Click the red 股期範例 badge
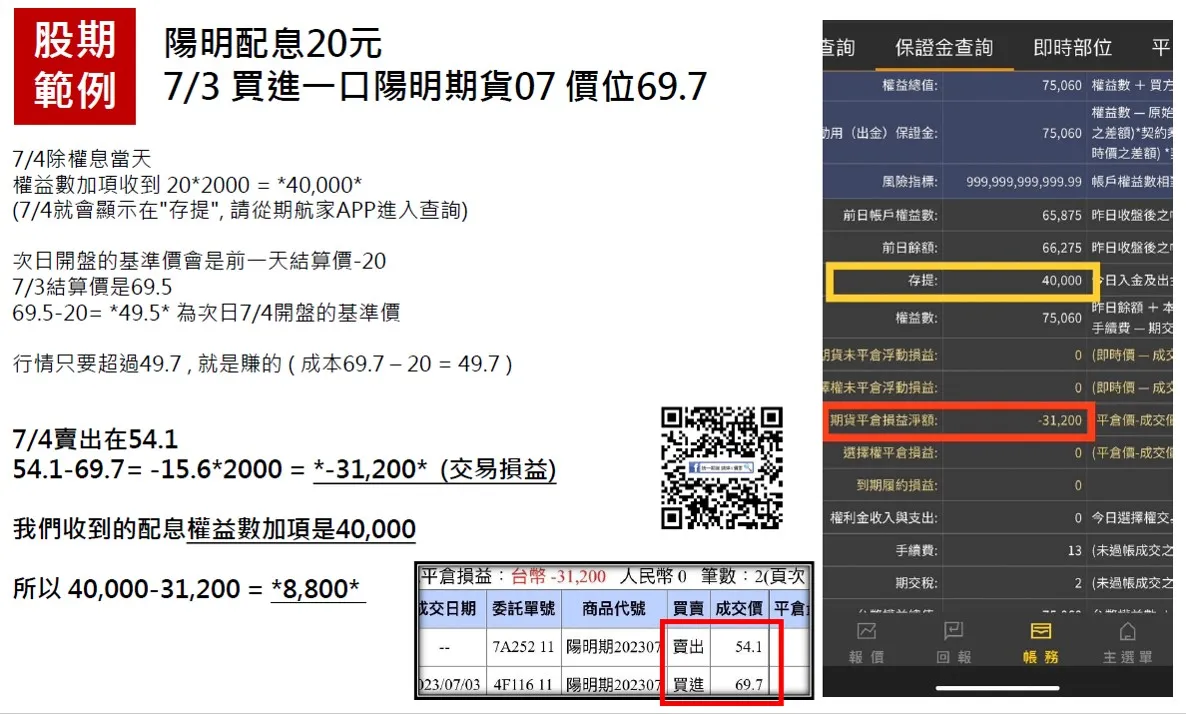Screen dimensions: 1186x714 tap(75, 66)
